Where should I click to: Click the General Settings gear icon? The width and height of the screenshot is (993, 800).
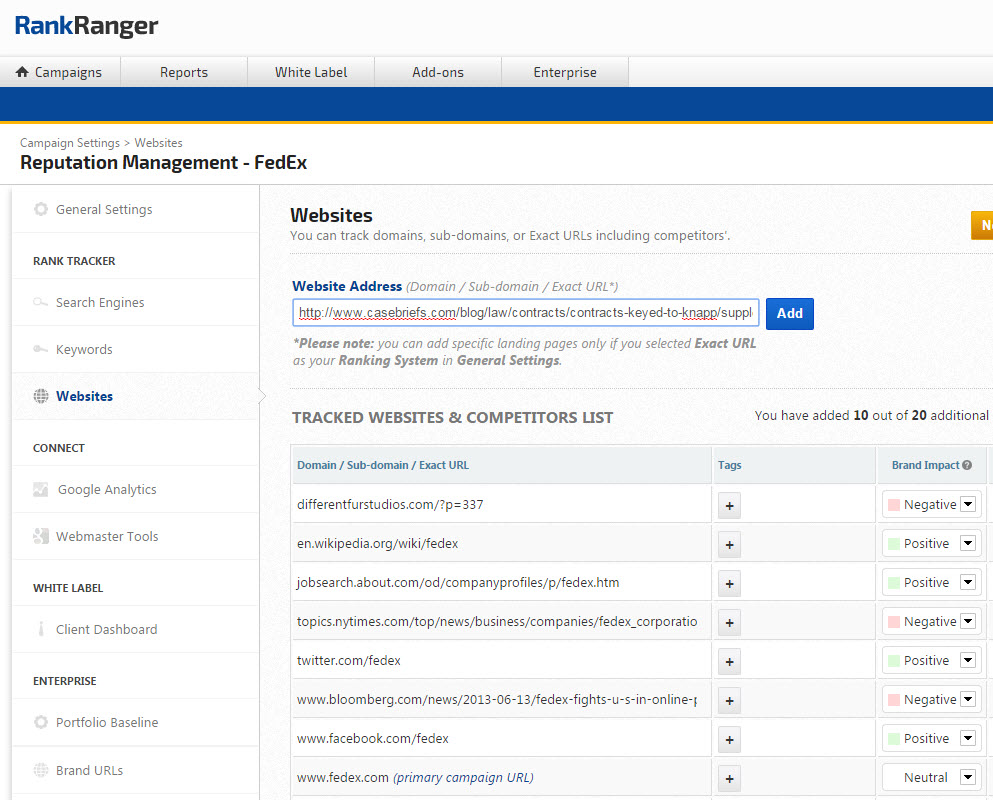40,210
